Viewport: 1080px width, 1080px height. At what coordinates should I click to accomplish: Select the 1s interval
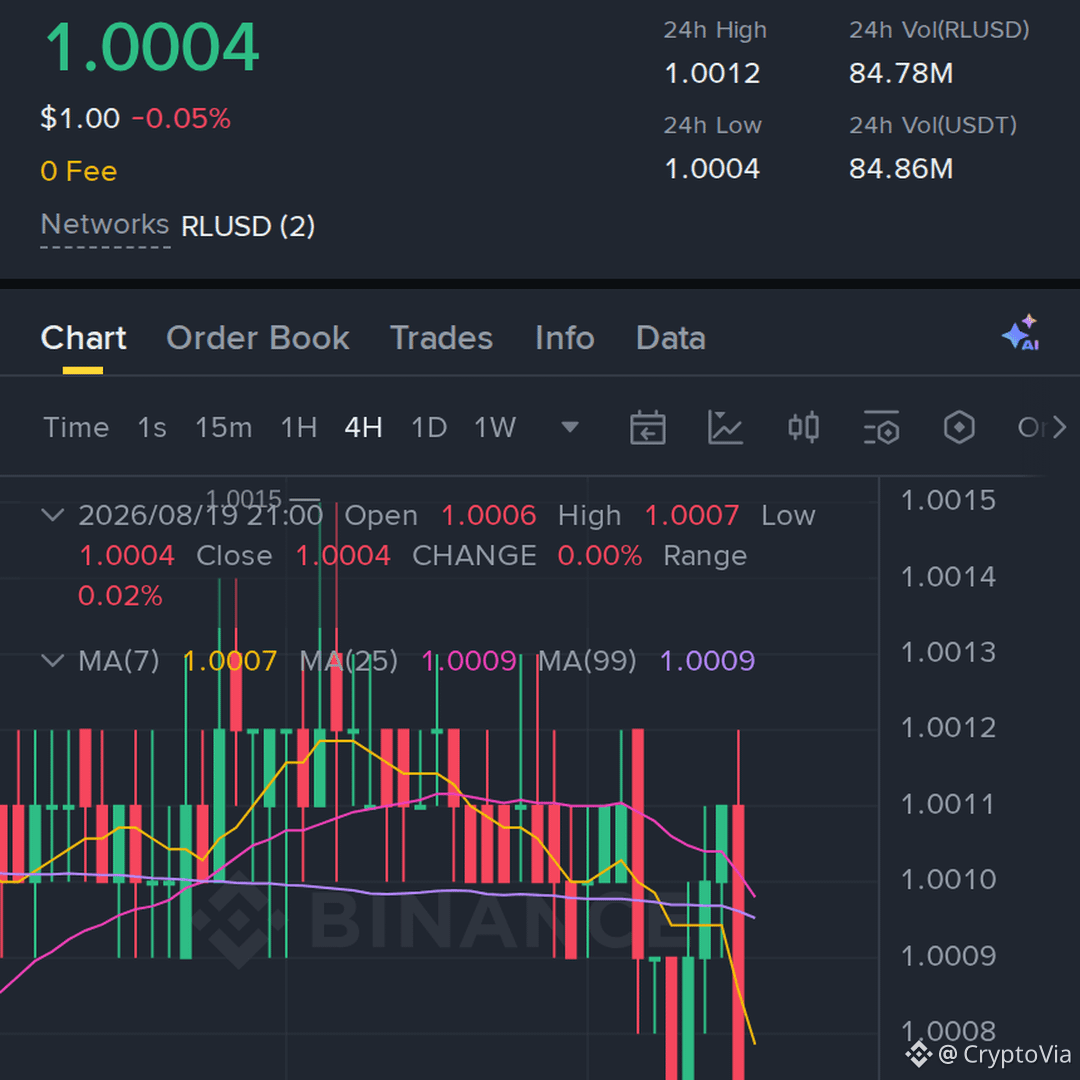click(x=152, y=427)
